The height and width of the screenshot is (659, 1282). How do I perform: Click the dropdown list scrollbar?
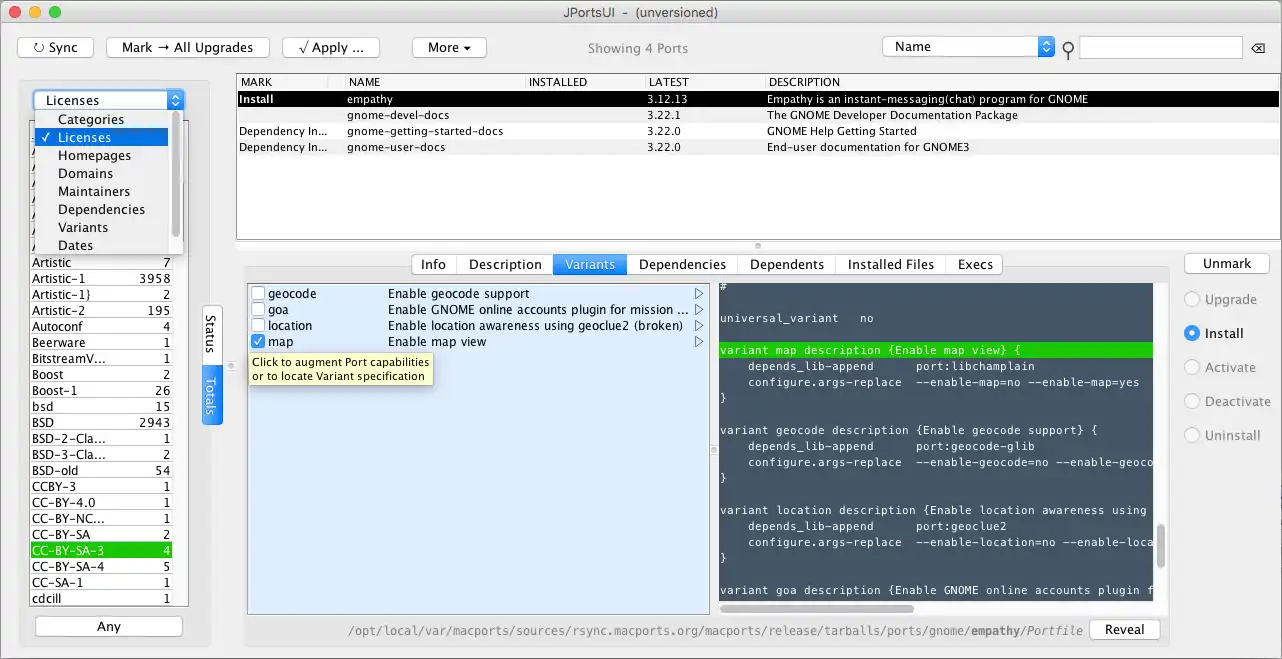(x=177, y=173)
